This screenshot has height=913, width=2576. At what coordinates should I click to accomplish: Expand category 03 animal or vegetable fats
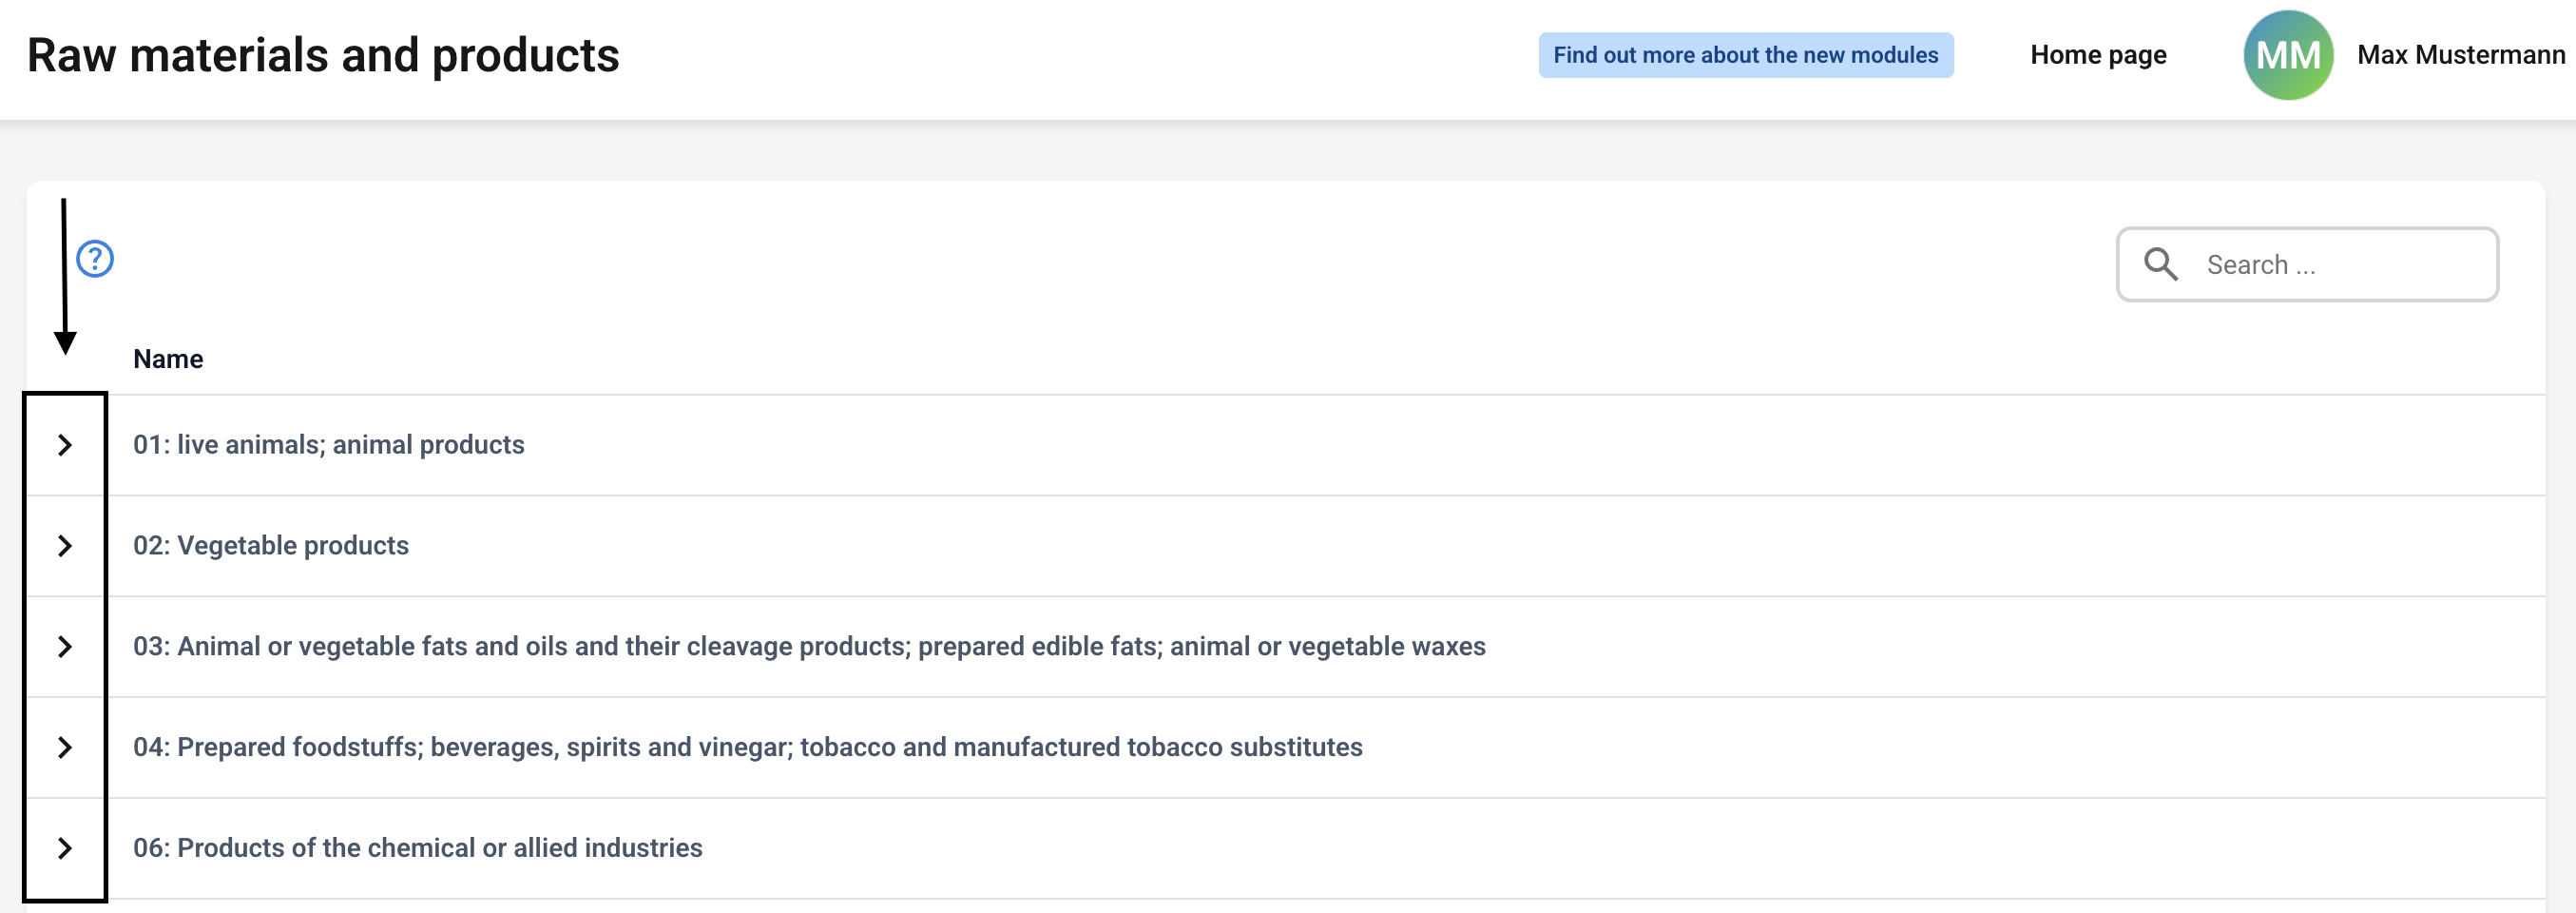point(65,647)
